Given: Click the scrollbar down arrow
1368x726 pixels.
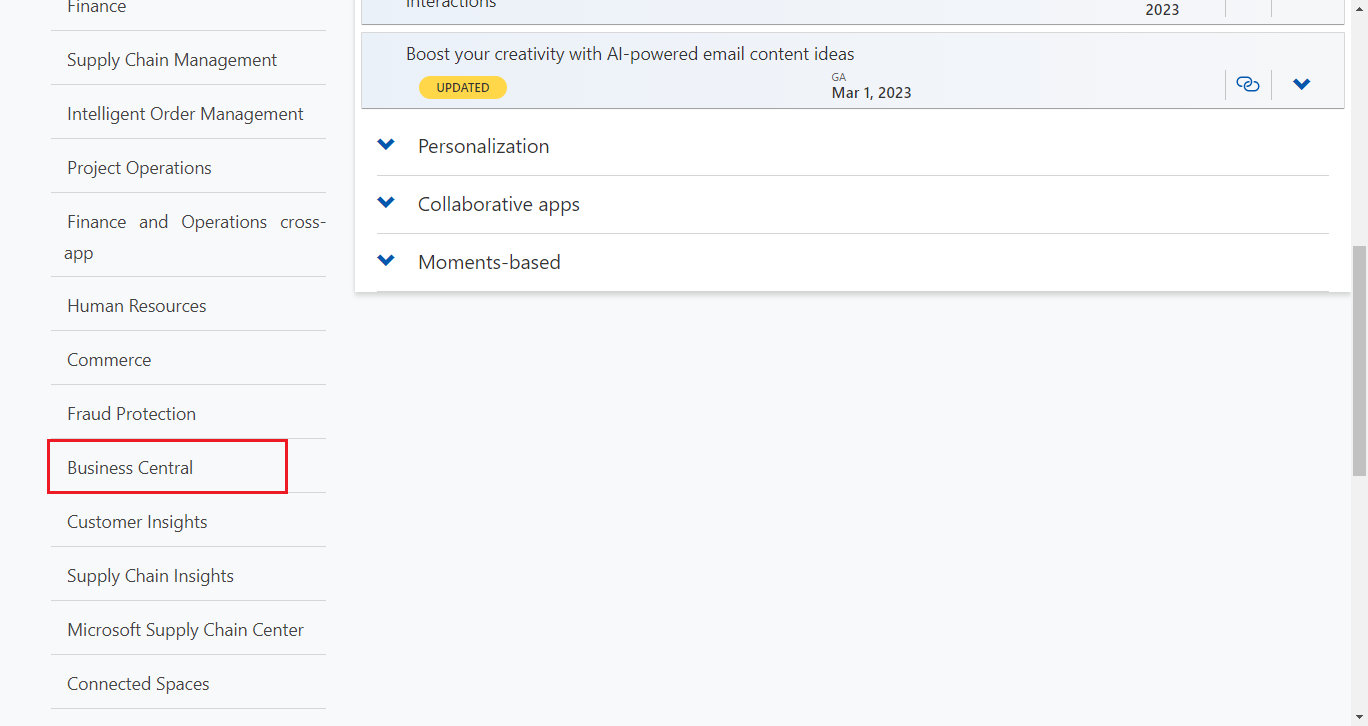Looking at the screenshot, I should [1359, 717].
